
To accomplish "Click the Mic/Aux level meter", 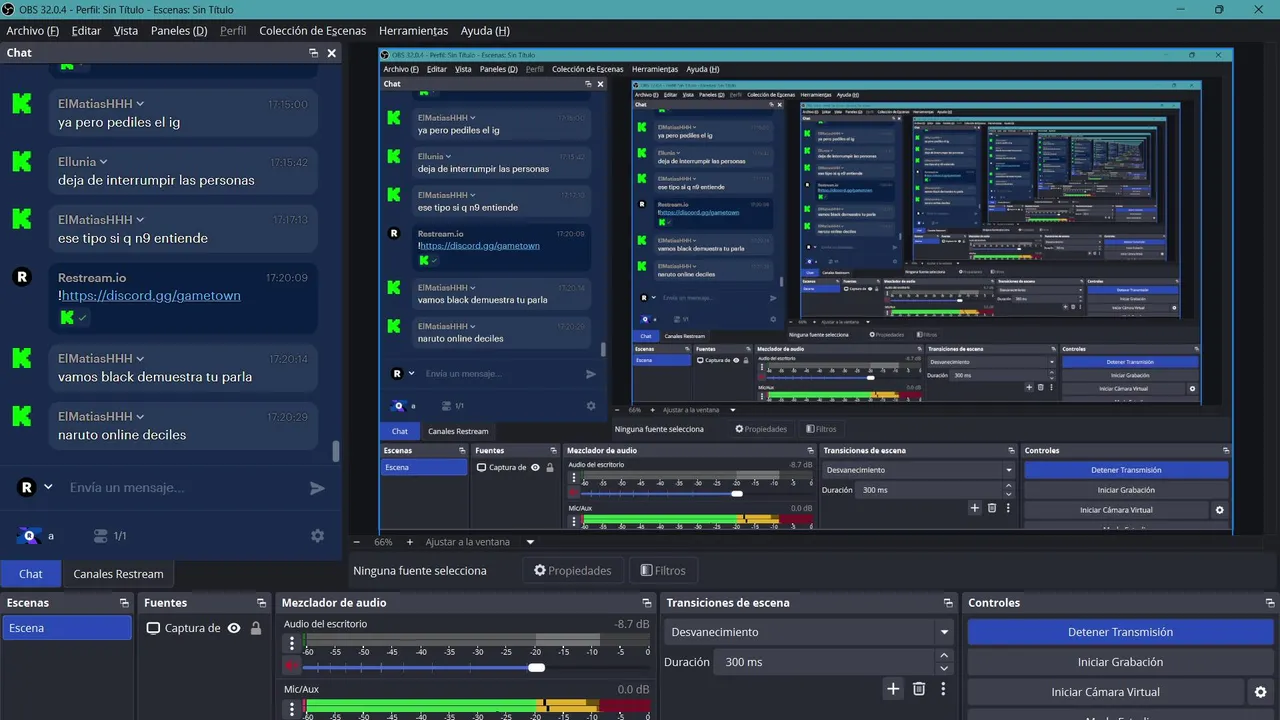I will pyautogui.click(x=477, y=707).
